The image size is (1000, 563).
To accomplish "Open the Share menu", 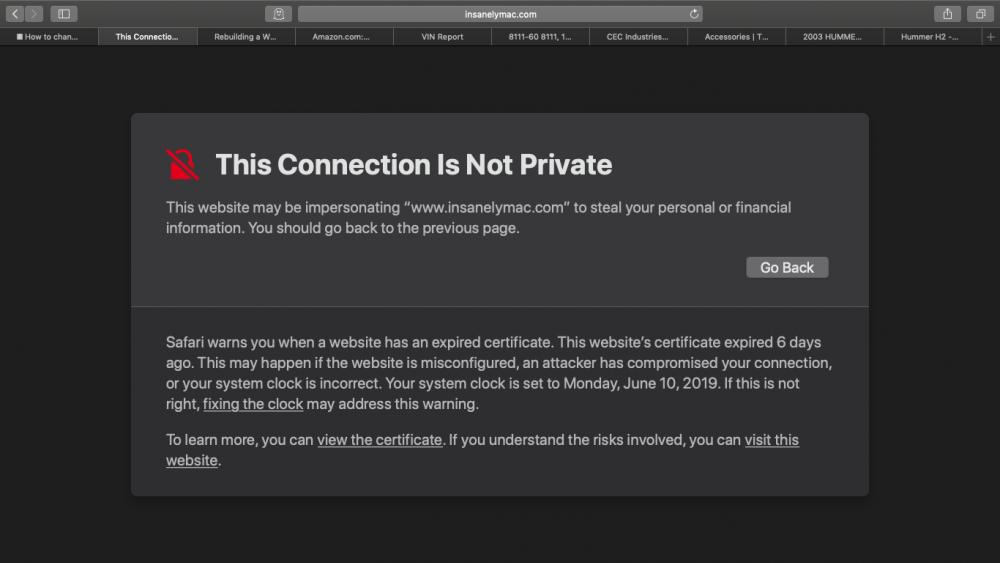I will coord(948,13).
